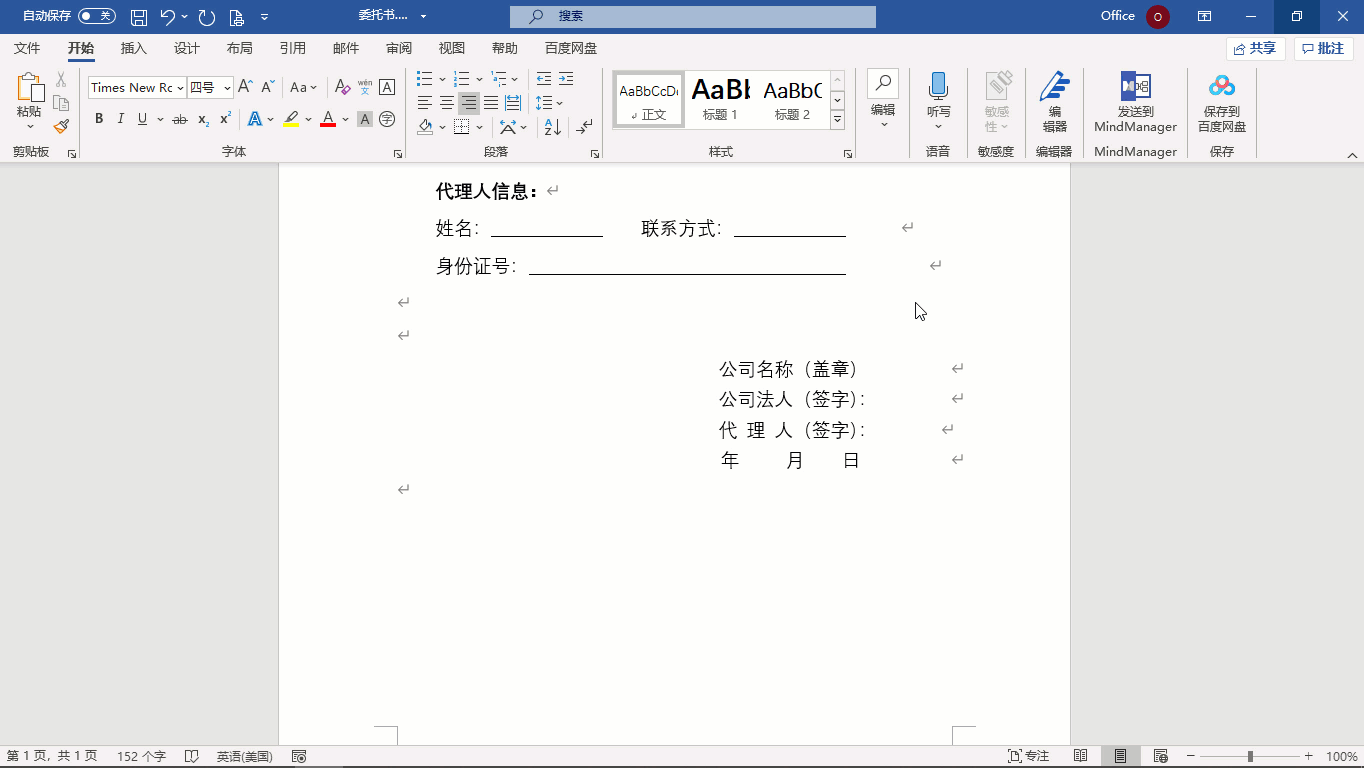This screenshot has width=1364, height=768.
Task: Save the document using the ribbon save icon
Action: point(139,16)
